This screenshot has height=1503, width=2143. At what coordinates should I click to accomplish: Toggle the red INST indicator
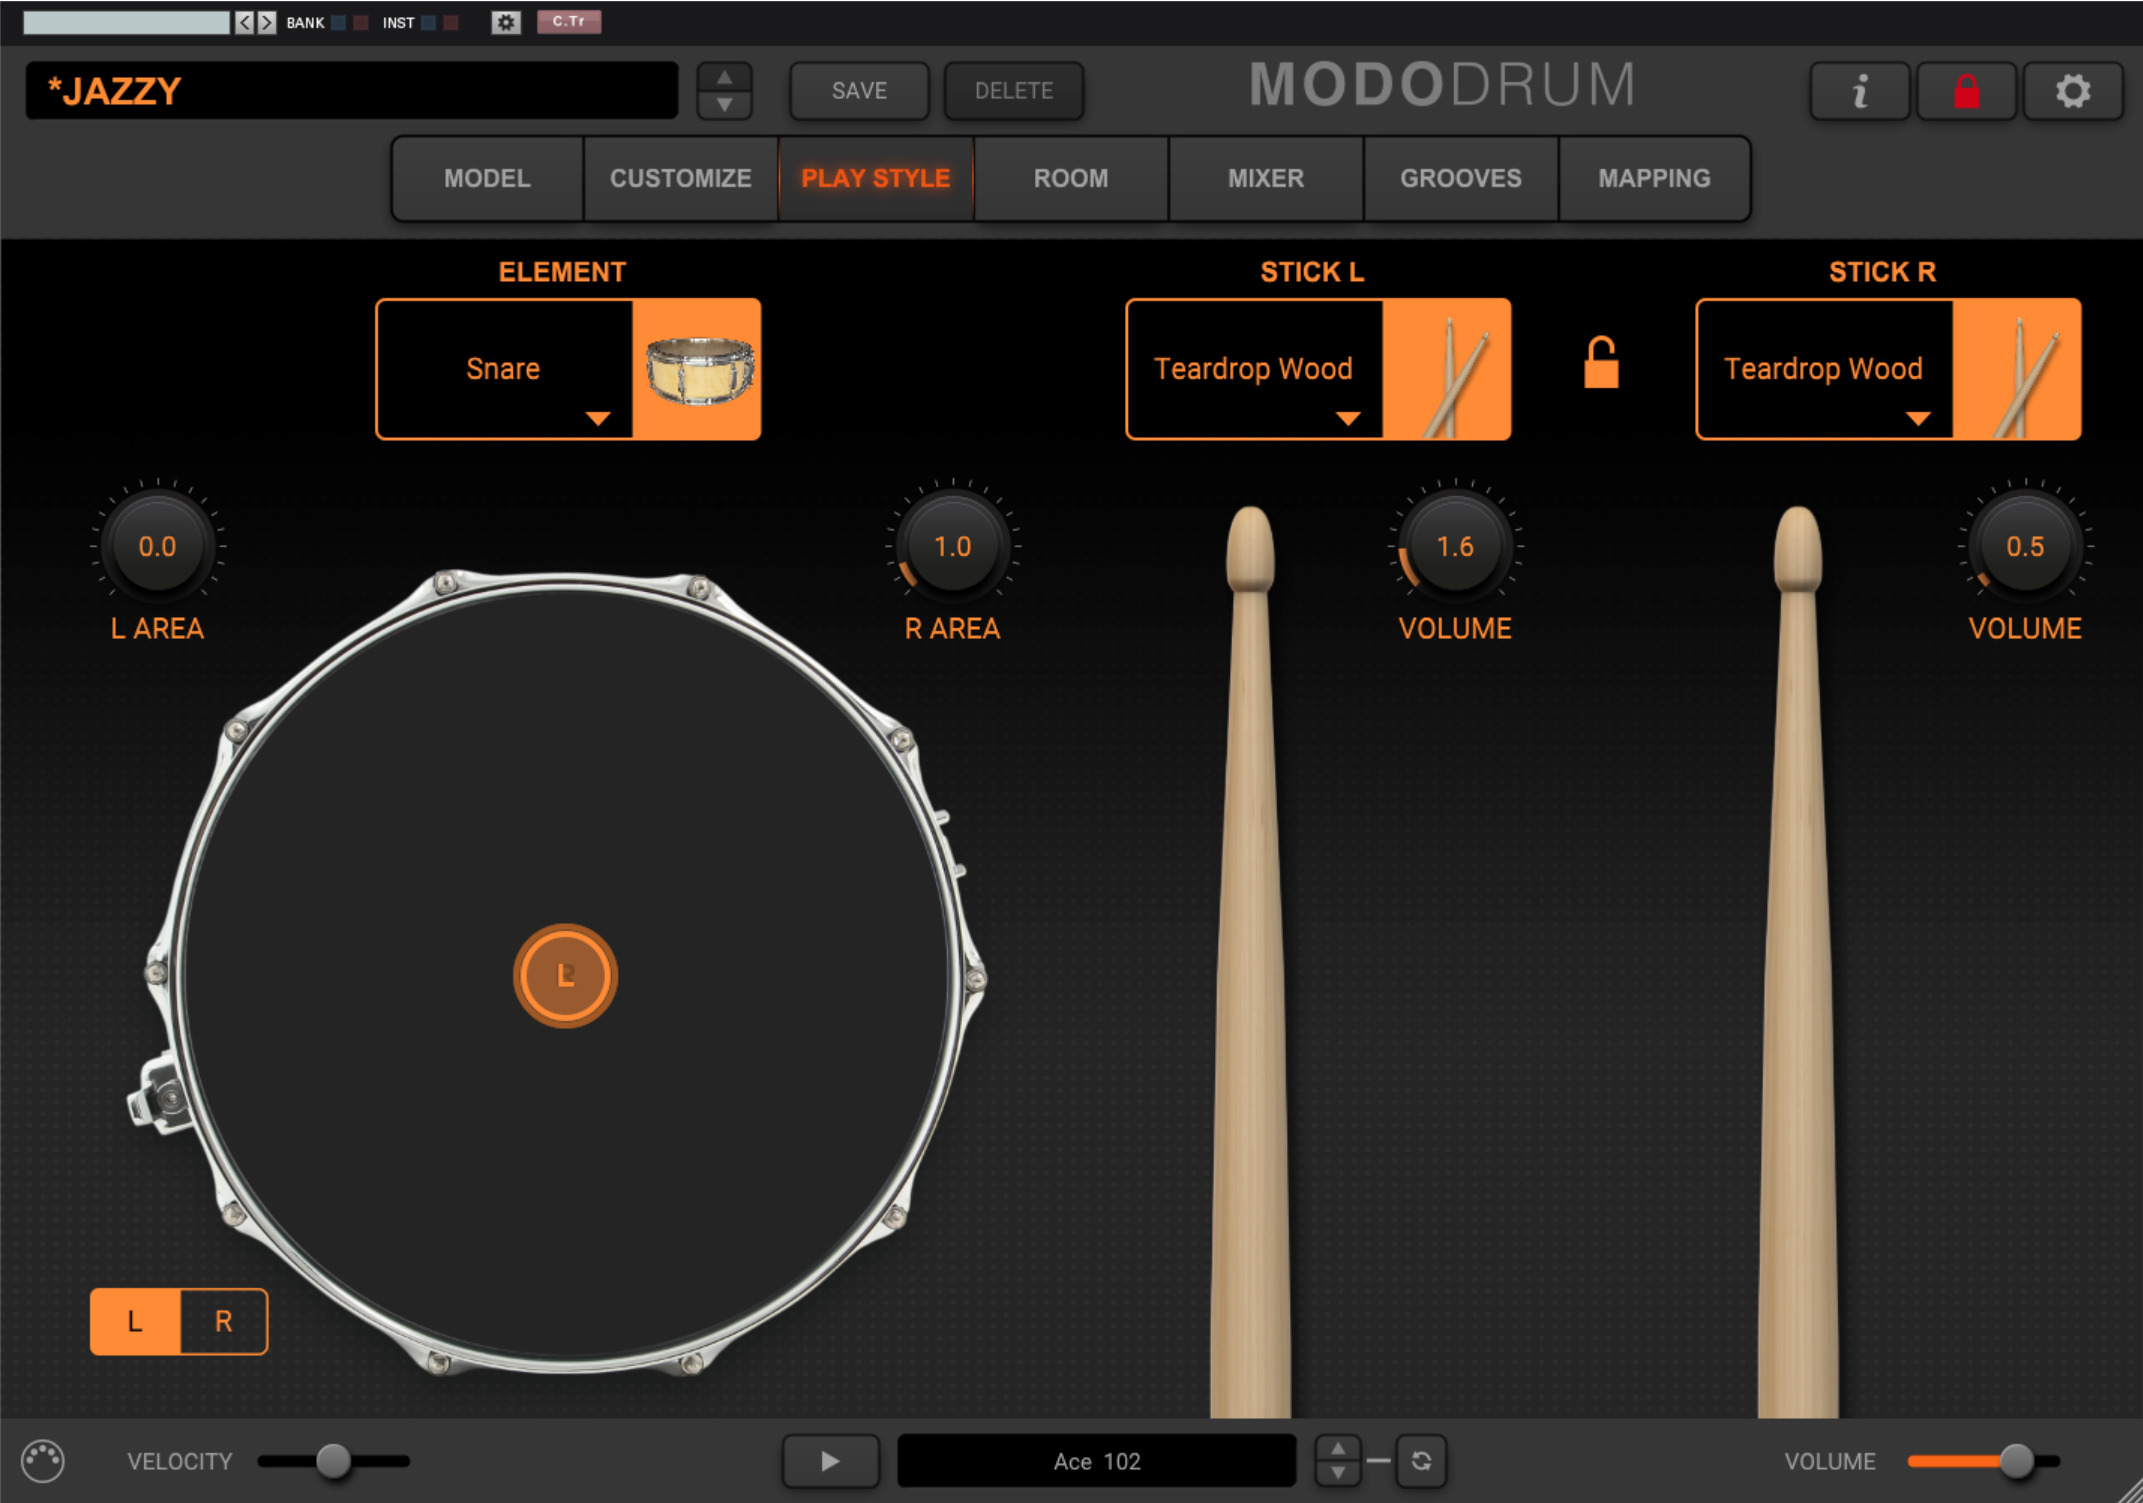pyautogui.click(x=451, y=22)
